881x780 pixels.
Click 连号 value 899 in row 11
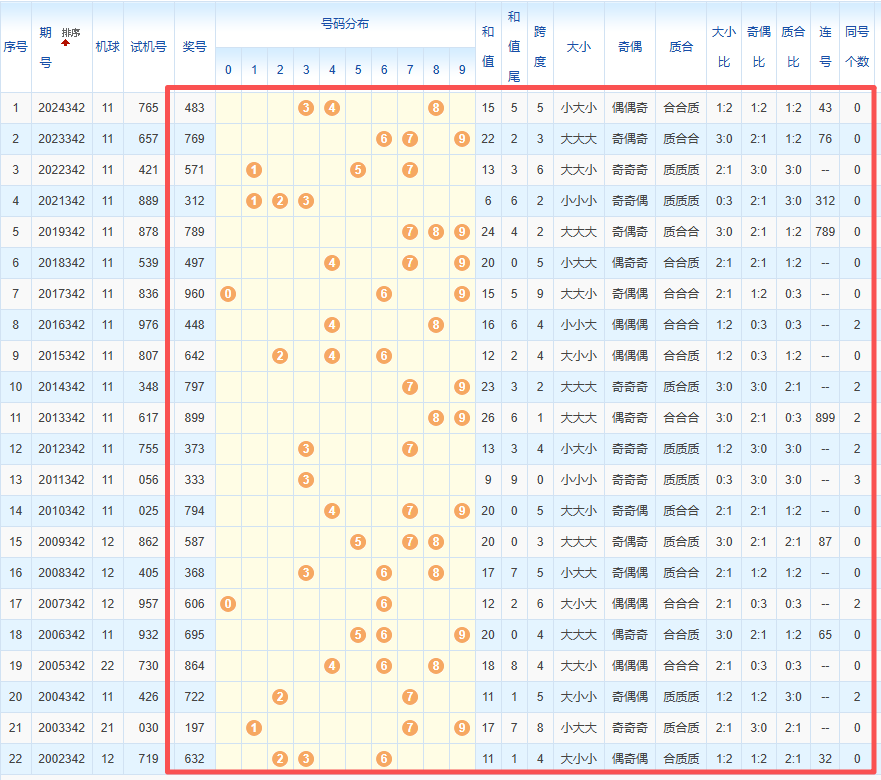(x=825, y=418)
